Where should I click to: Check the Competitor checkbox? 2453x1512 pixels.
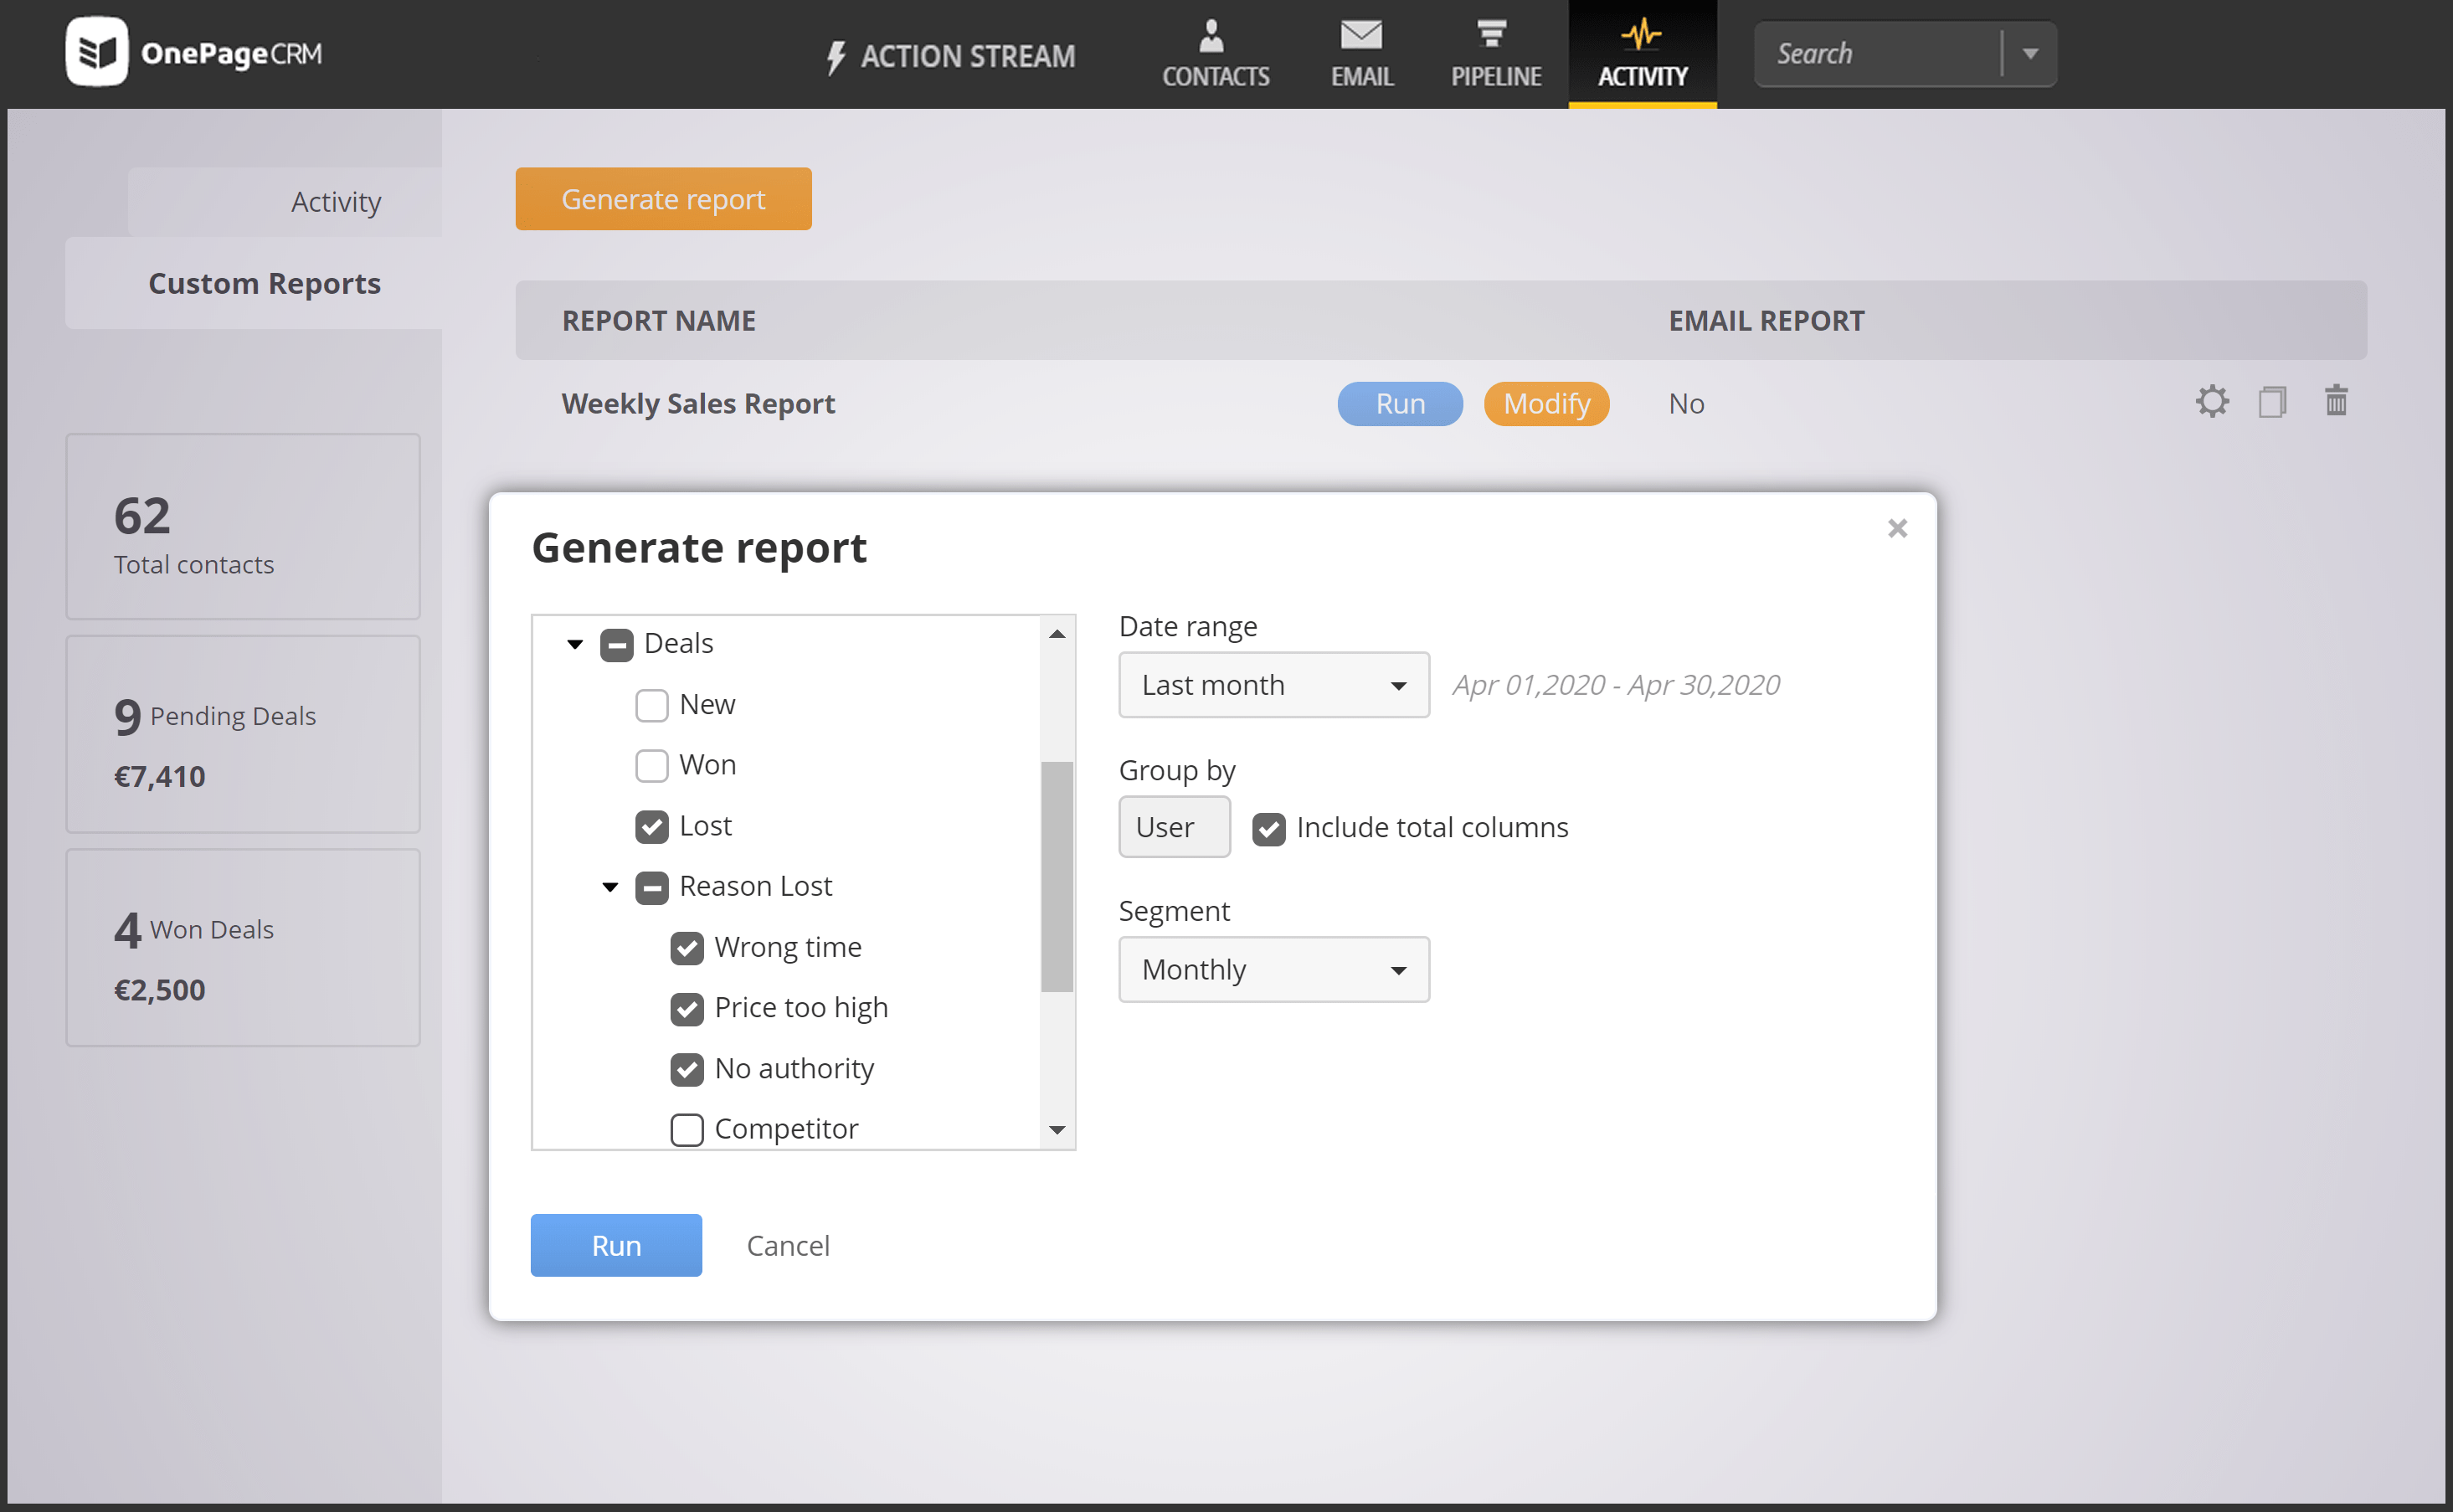pos(687,1130)
